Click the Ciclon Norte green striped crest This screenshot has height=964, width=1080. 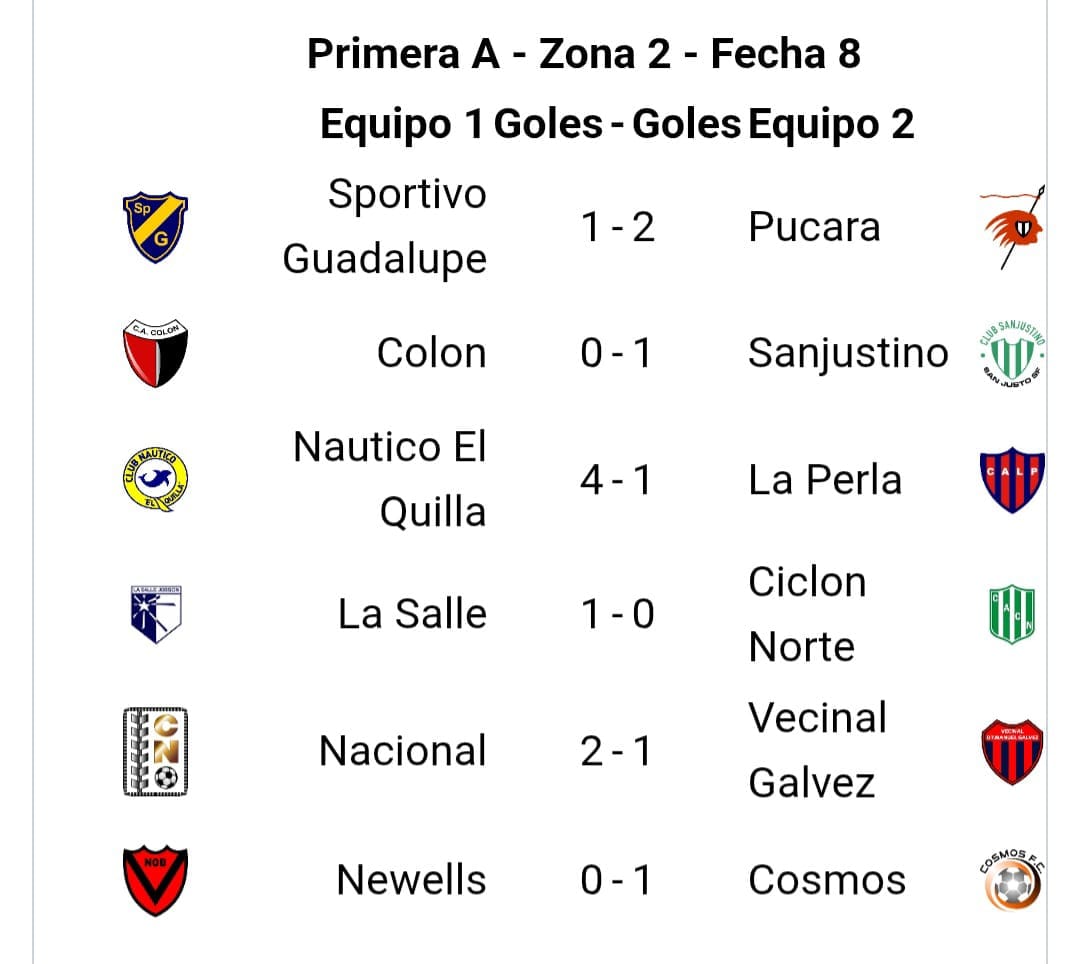click(1012, 614)
